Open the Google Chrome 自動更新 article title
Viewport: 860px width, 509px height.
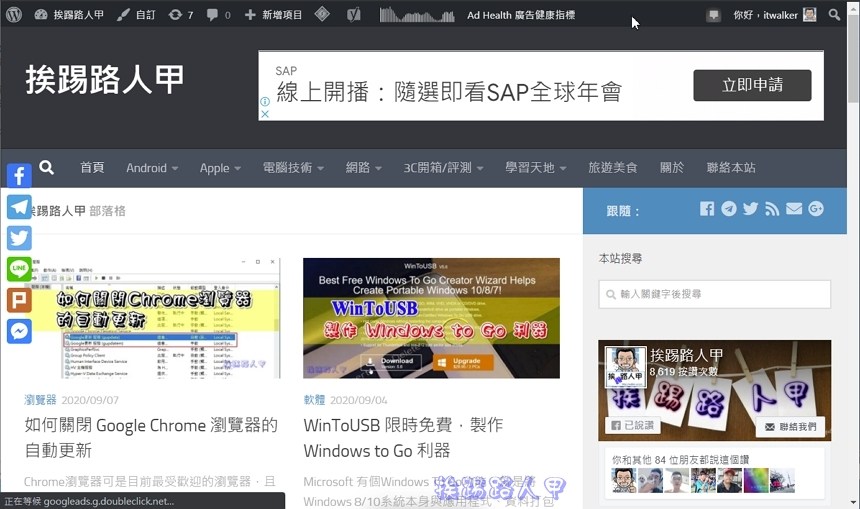coord(151,437)
